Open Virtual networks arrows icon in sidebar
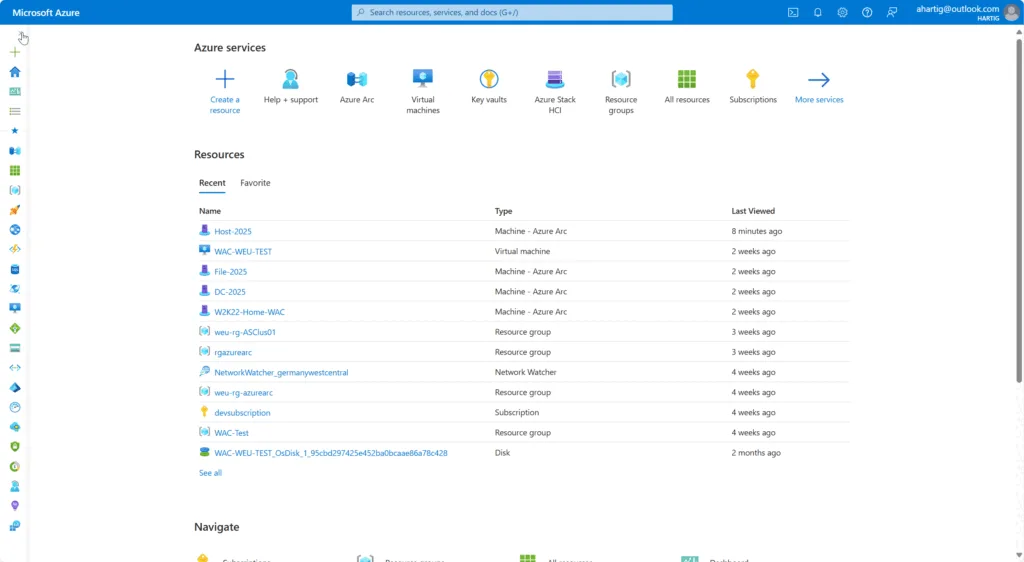1024x562 pixels. click(14, 367)
